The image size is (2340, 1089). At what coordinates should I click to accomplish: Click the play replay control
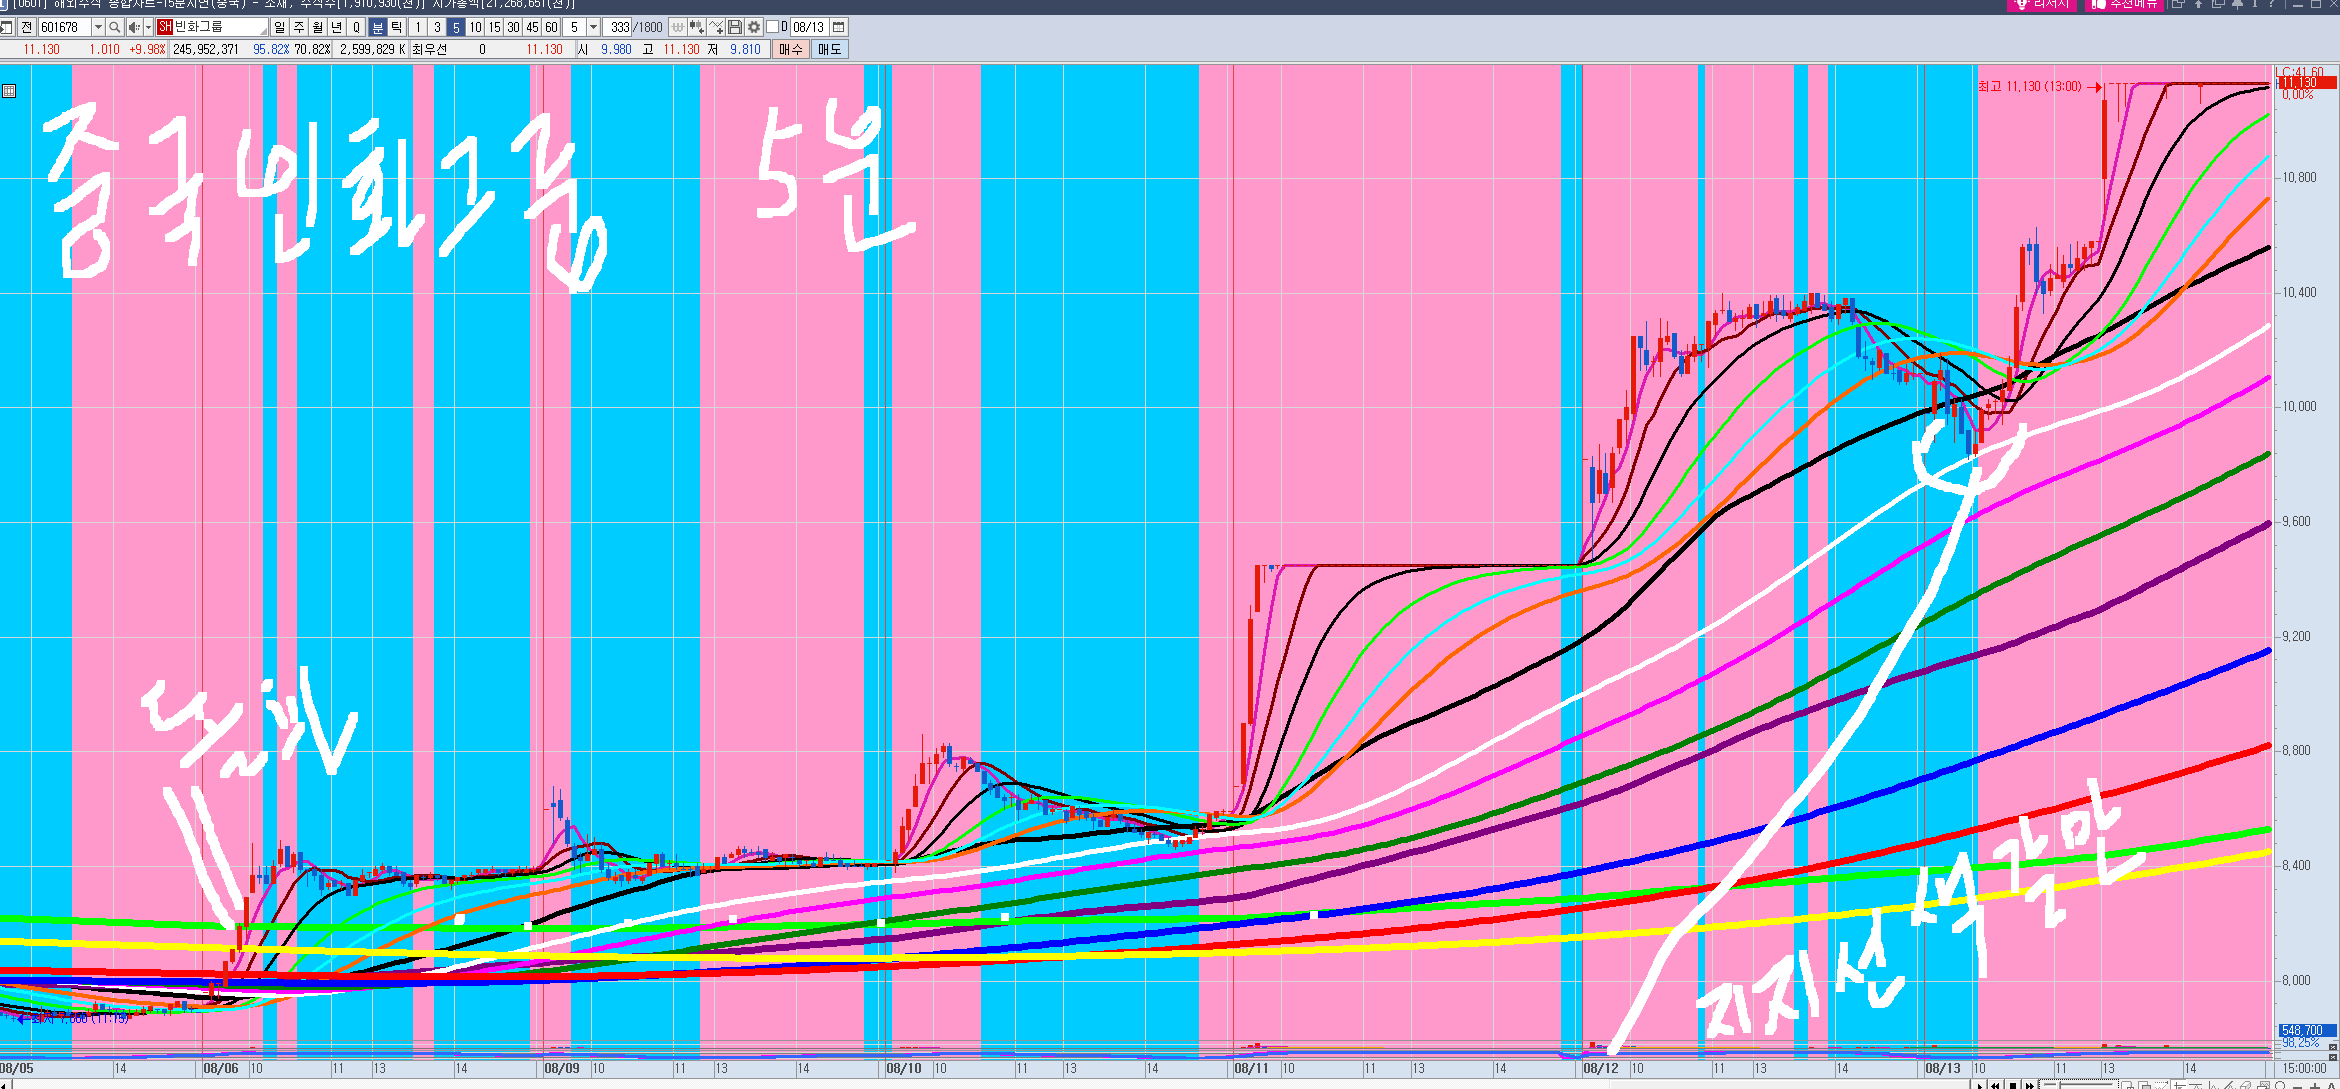coord(1980,1086)
